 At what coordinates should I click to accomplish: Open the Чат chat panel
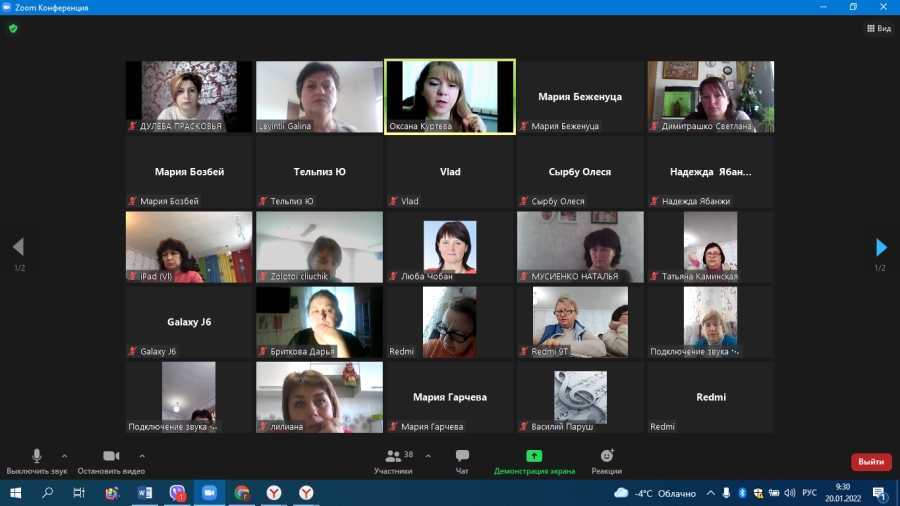coord(462,461)
